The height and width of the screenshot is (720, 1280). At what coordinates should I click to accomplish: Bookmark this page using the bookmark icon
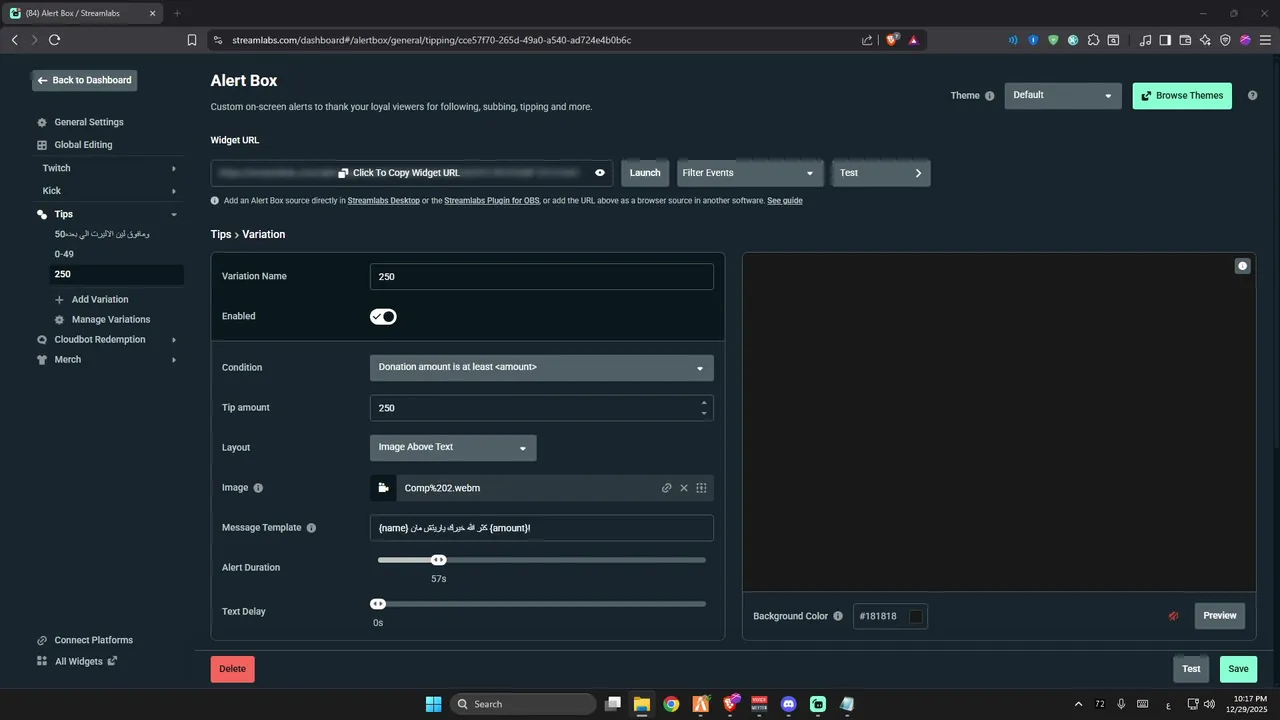192,40
